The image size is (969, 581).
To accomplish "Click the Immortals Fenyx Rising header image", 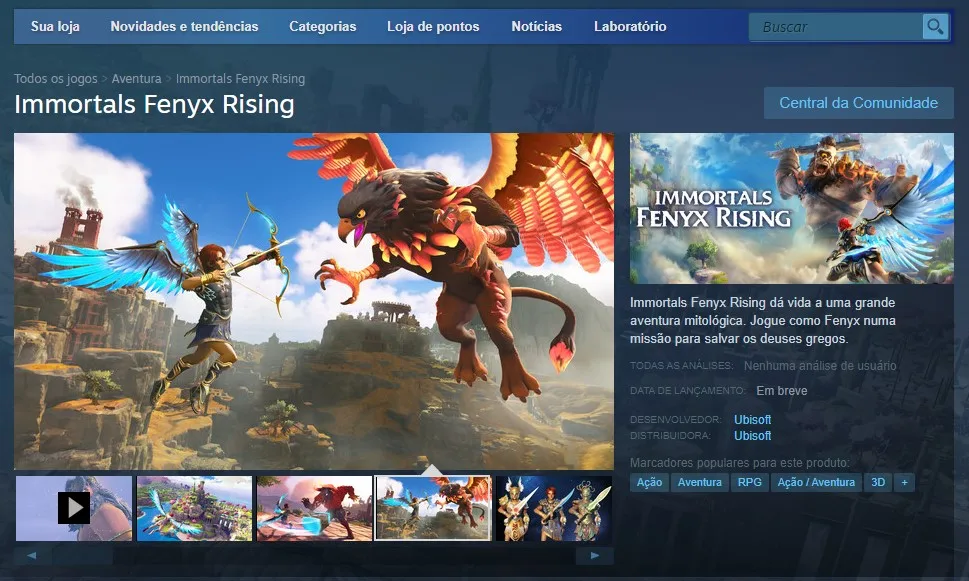I will pos(792,208).
